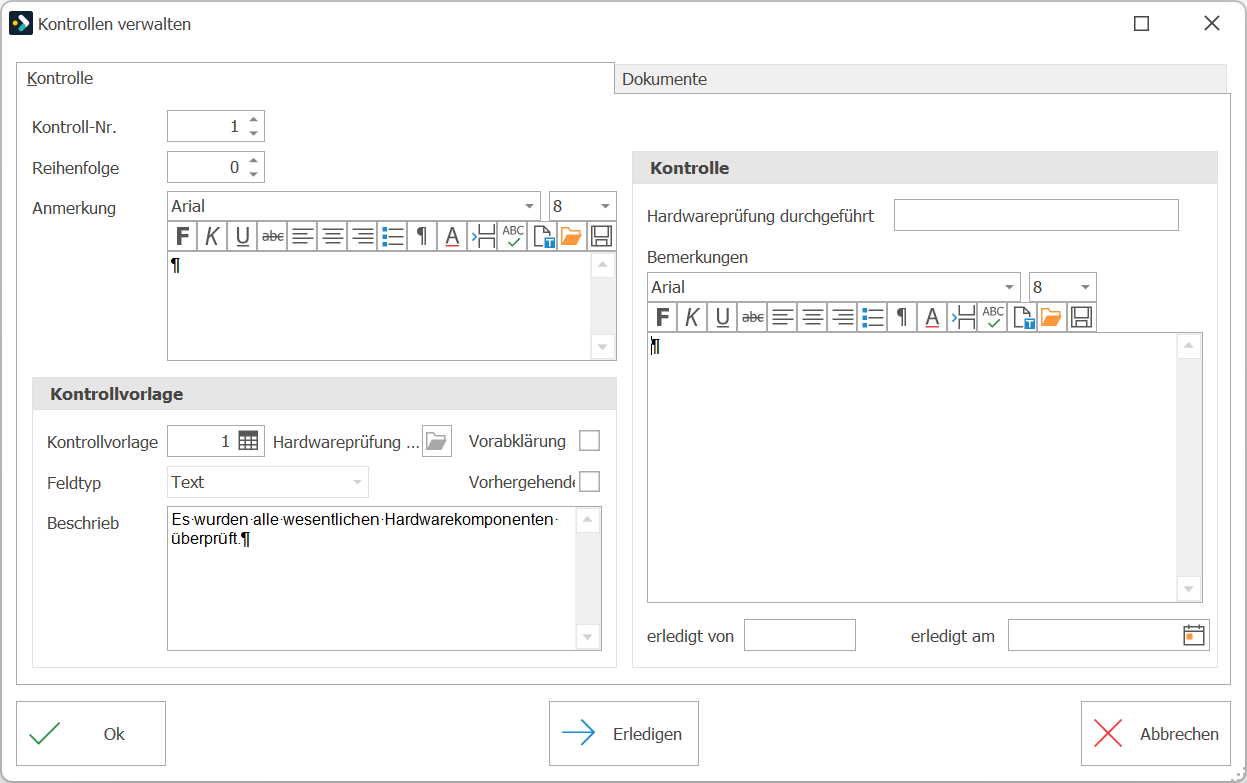This screenshot has width=1247, height=783.
Task: Show paragraph marks in Bemerkungen toolbar
Action: (x=902, y=317)
